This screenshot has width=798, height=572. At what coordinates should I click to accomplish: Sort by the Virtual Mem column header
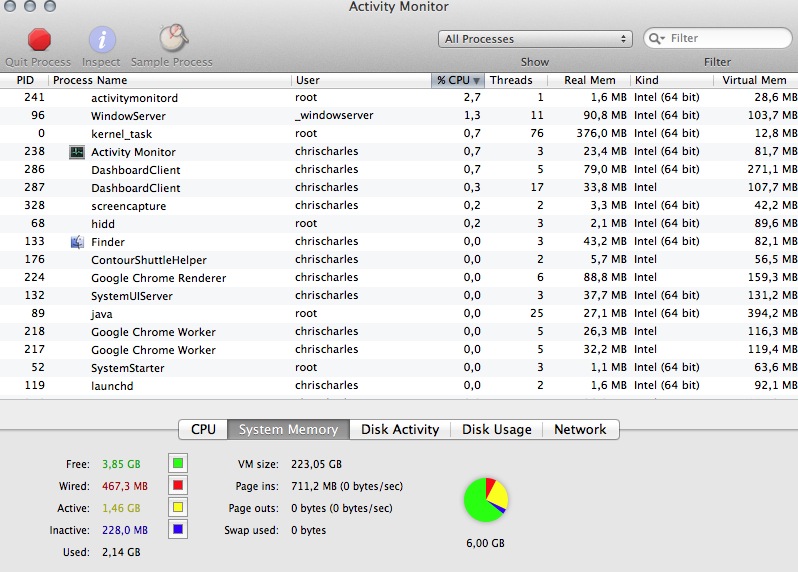coord(756,80)
